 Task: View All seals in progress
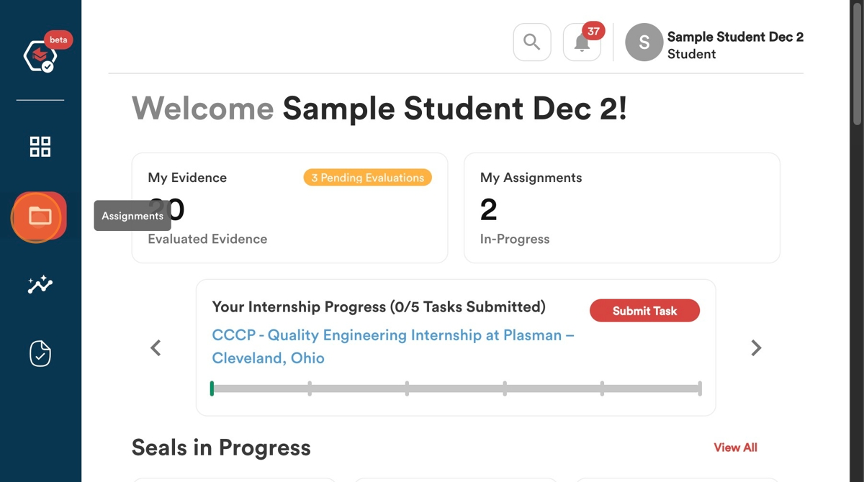pyautogui.click(x=735, y=447)
